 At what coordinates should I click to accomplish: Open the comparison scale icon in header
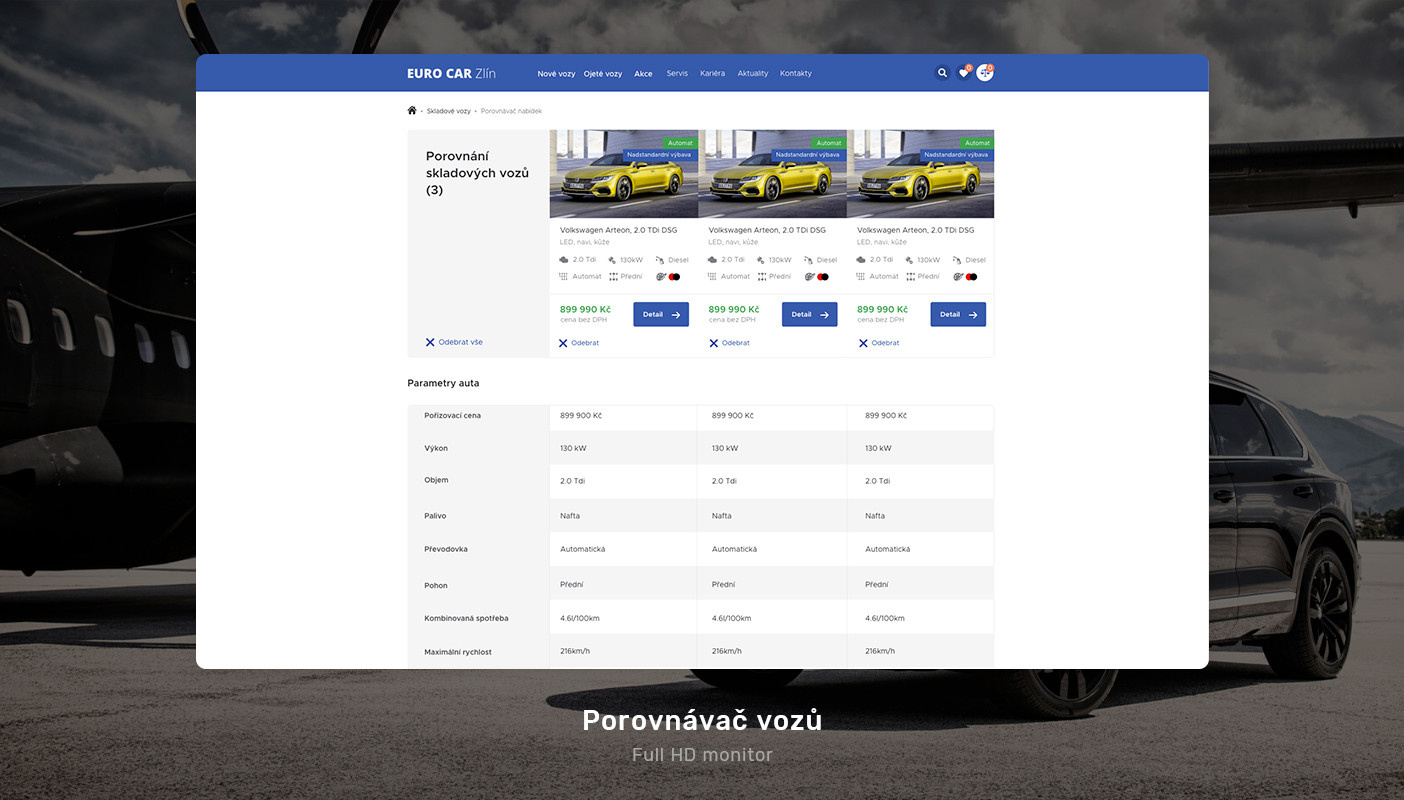[x=985, y=73]
